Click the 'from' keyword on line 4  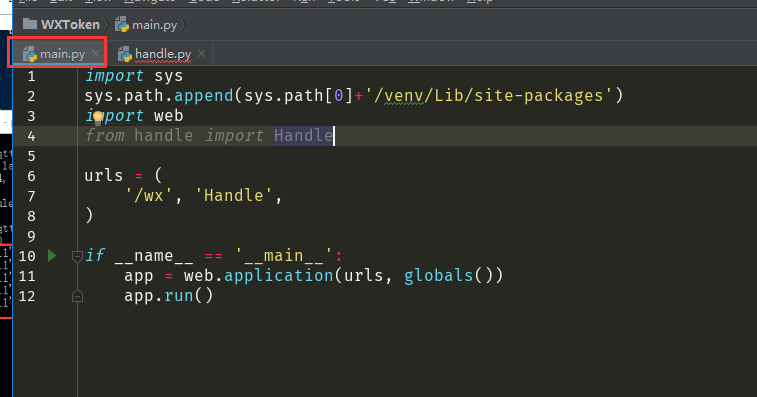click(x=105, y=136)
